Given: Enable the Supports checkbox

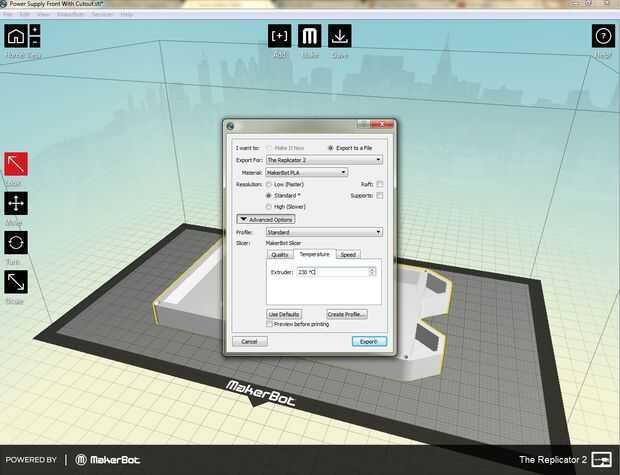Looking at the screenshot, I should click(380, 195).
